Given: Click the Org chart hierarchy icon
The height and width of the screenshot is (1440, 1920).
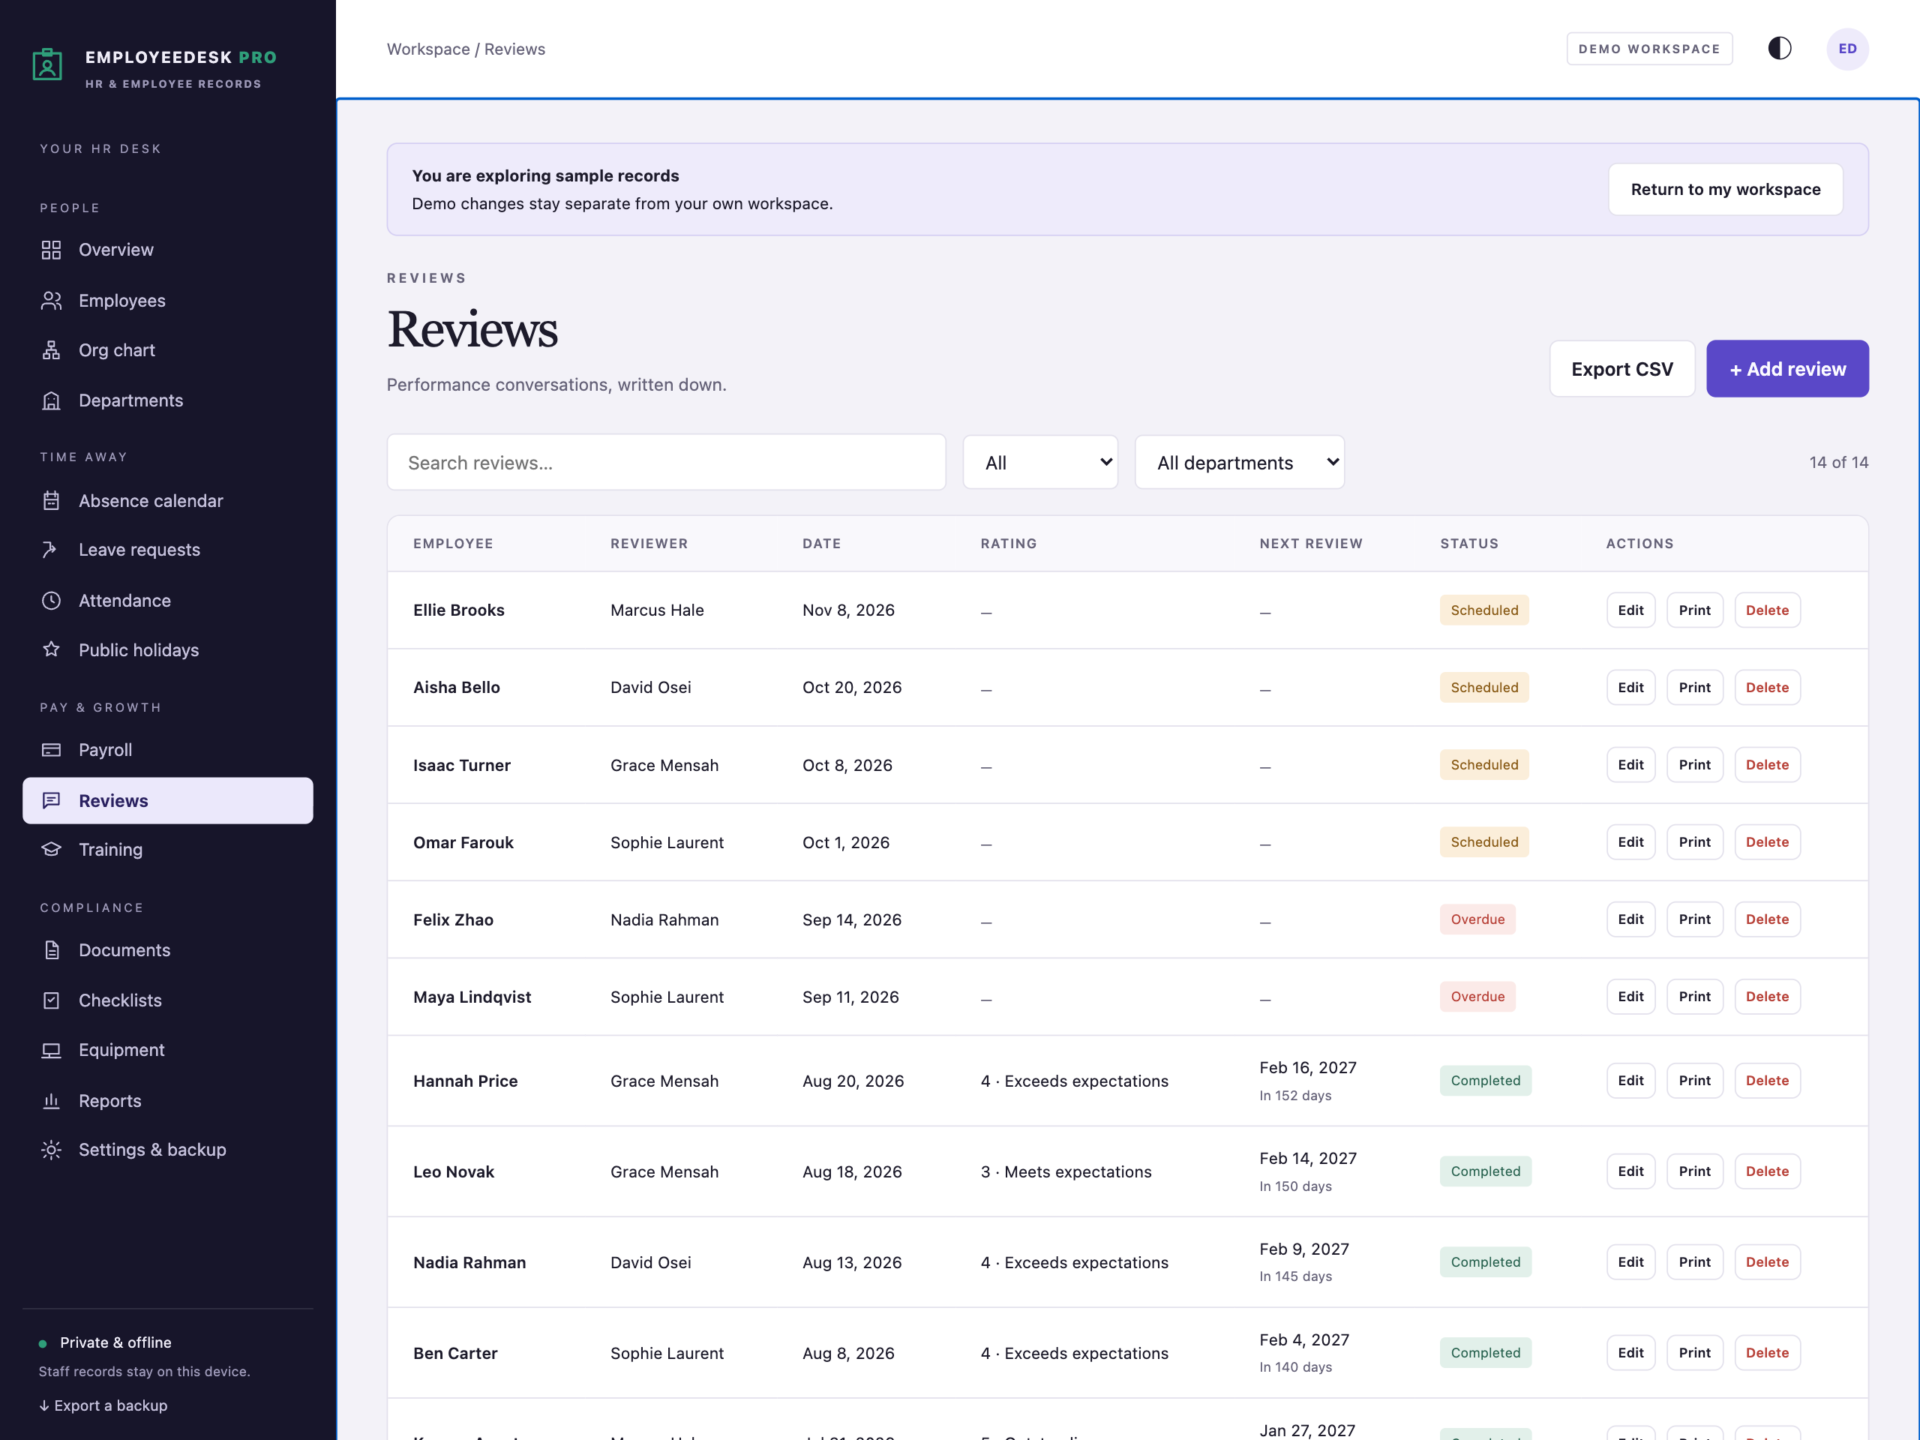Looking at the screenshot, I should pos(51,350).
